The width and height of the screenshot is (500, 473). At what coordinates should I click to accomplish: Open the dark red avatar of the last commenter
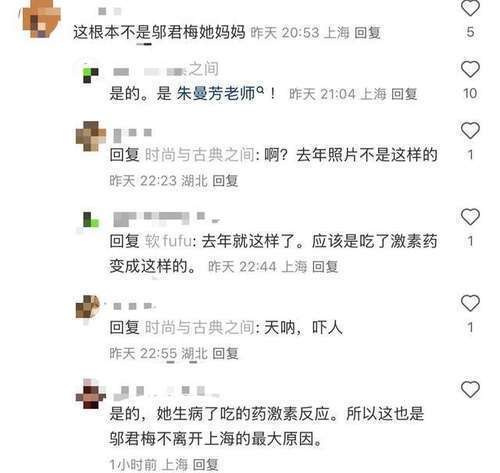(x=91, y=395)
